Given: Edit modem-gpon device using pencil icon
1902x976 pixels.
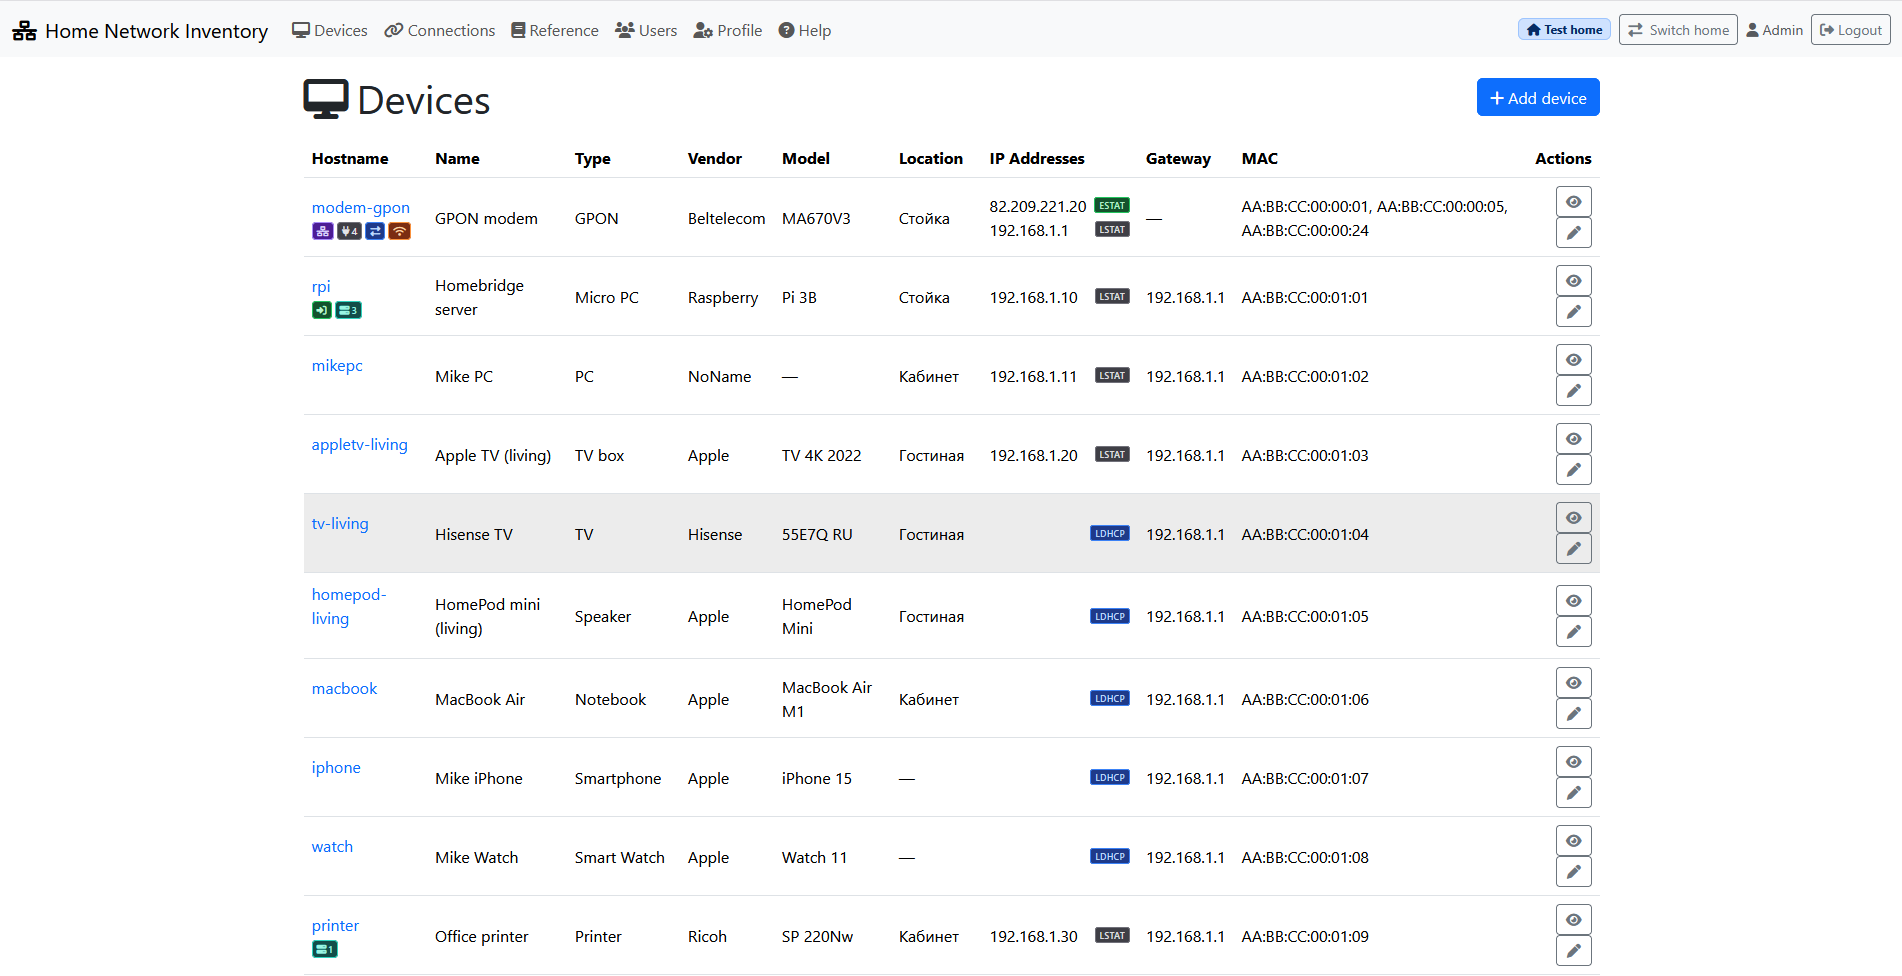Looking at the screenshot, I should pos(1574,233).
